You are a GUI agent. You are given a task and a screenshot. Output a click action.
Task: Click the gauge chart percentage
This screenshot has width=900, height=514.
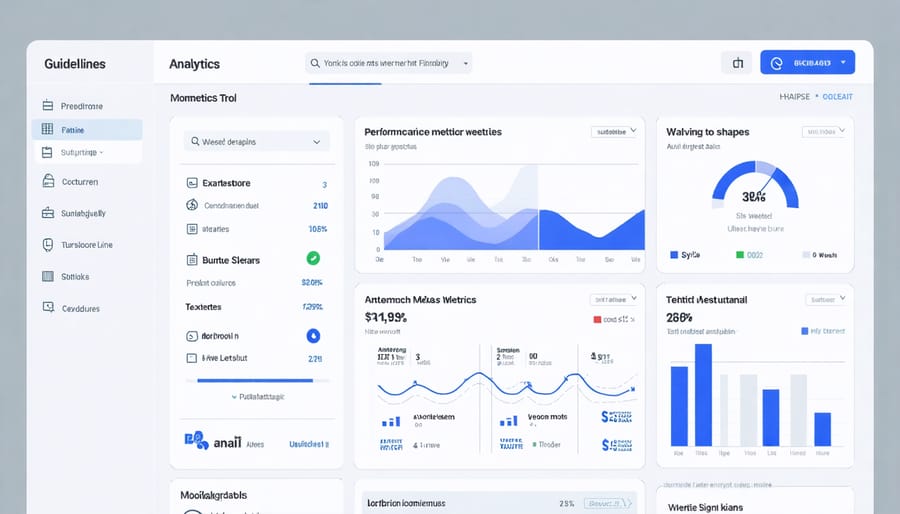coord(754,197)
